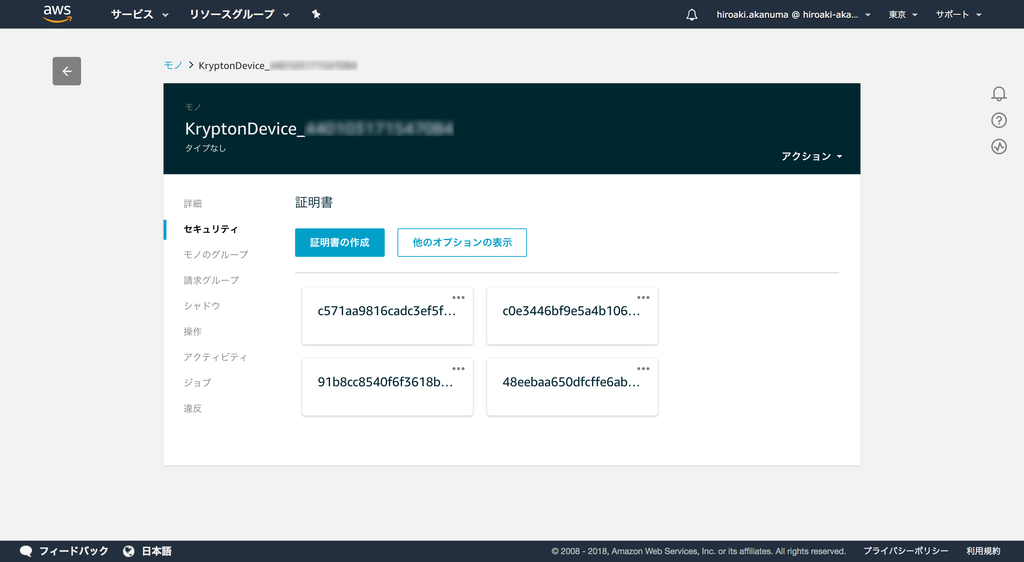
Task: Open the フィードバック link
Action: [74, 552]
